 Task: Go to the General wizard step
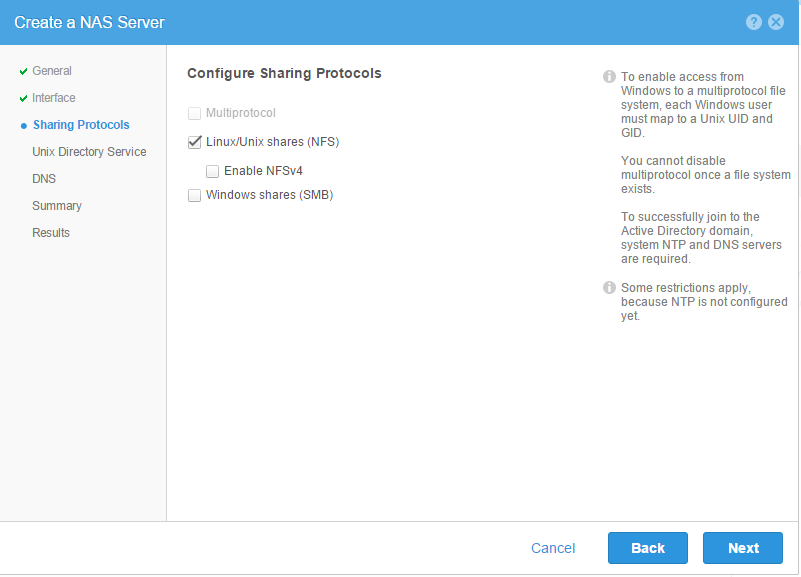point(52,71)
